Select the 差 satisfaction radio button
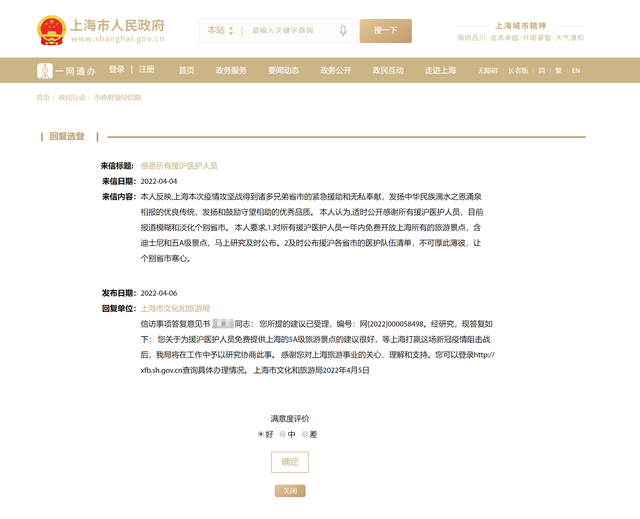The height and width of the screenshot is (519, 640). [305, 434]
